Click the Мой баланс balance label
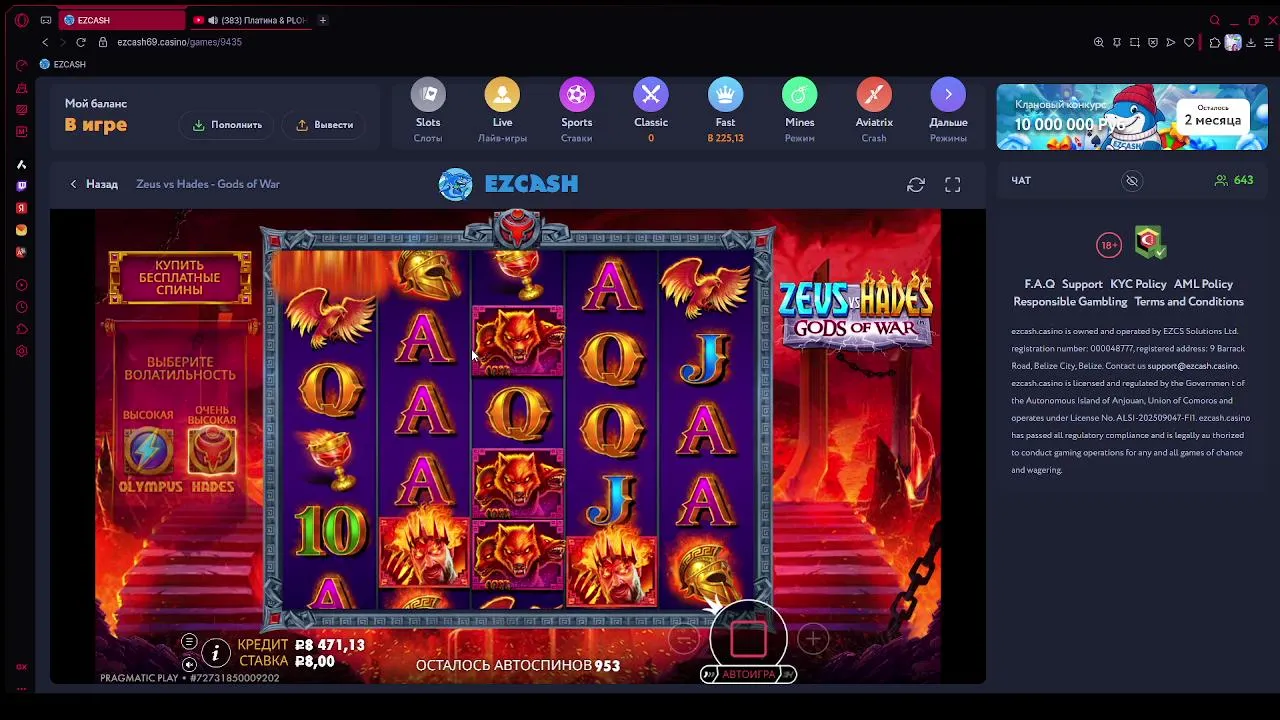 pyautogui.click(x=96, y=103)
